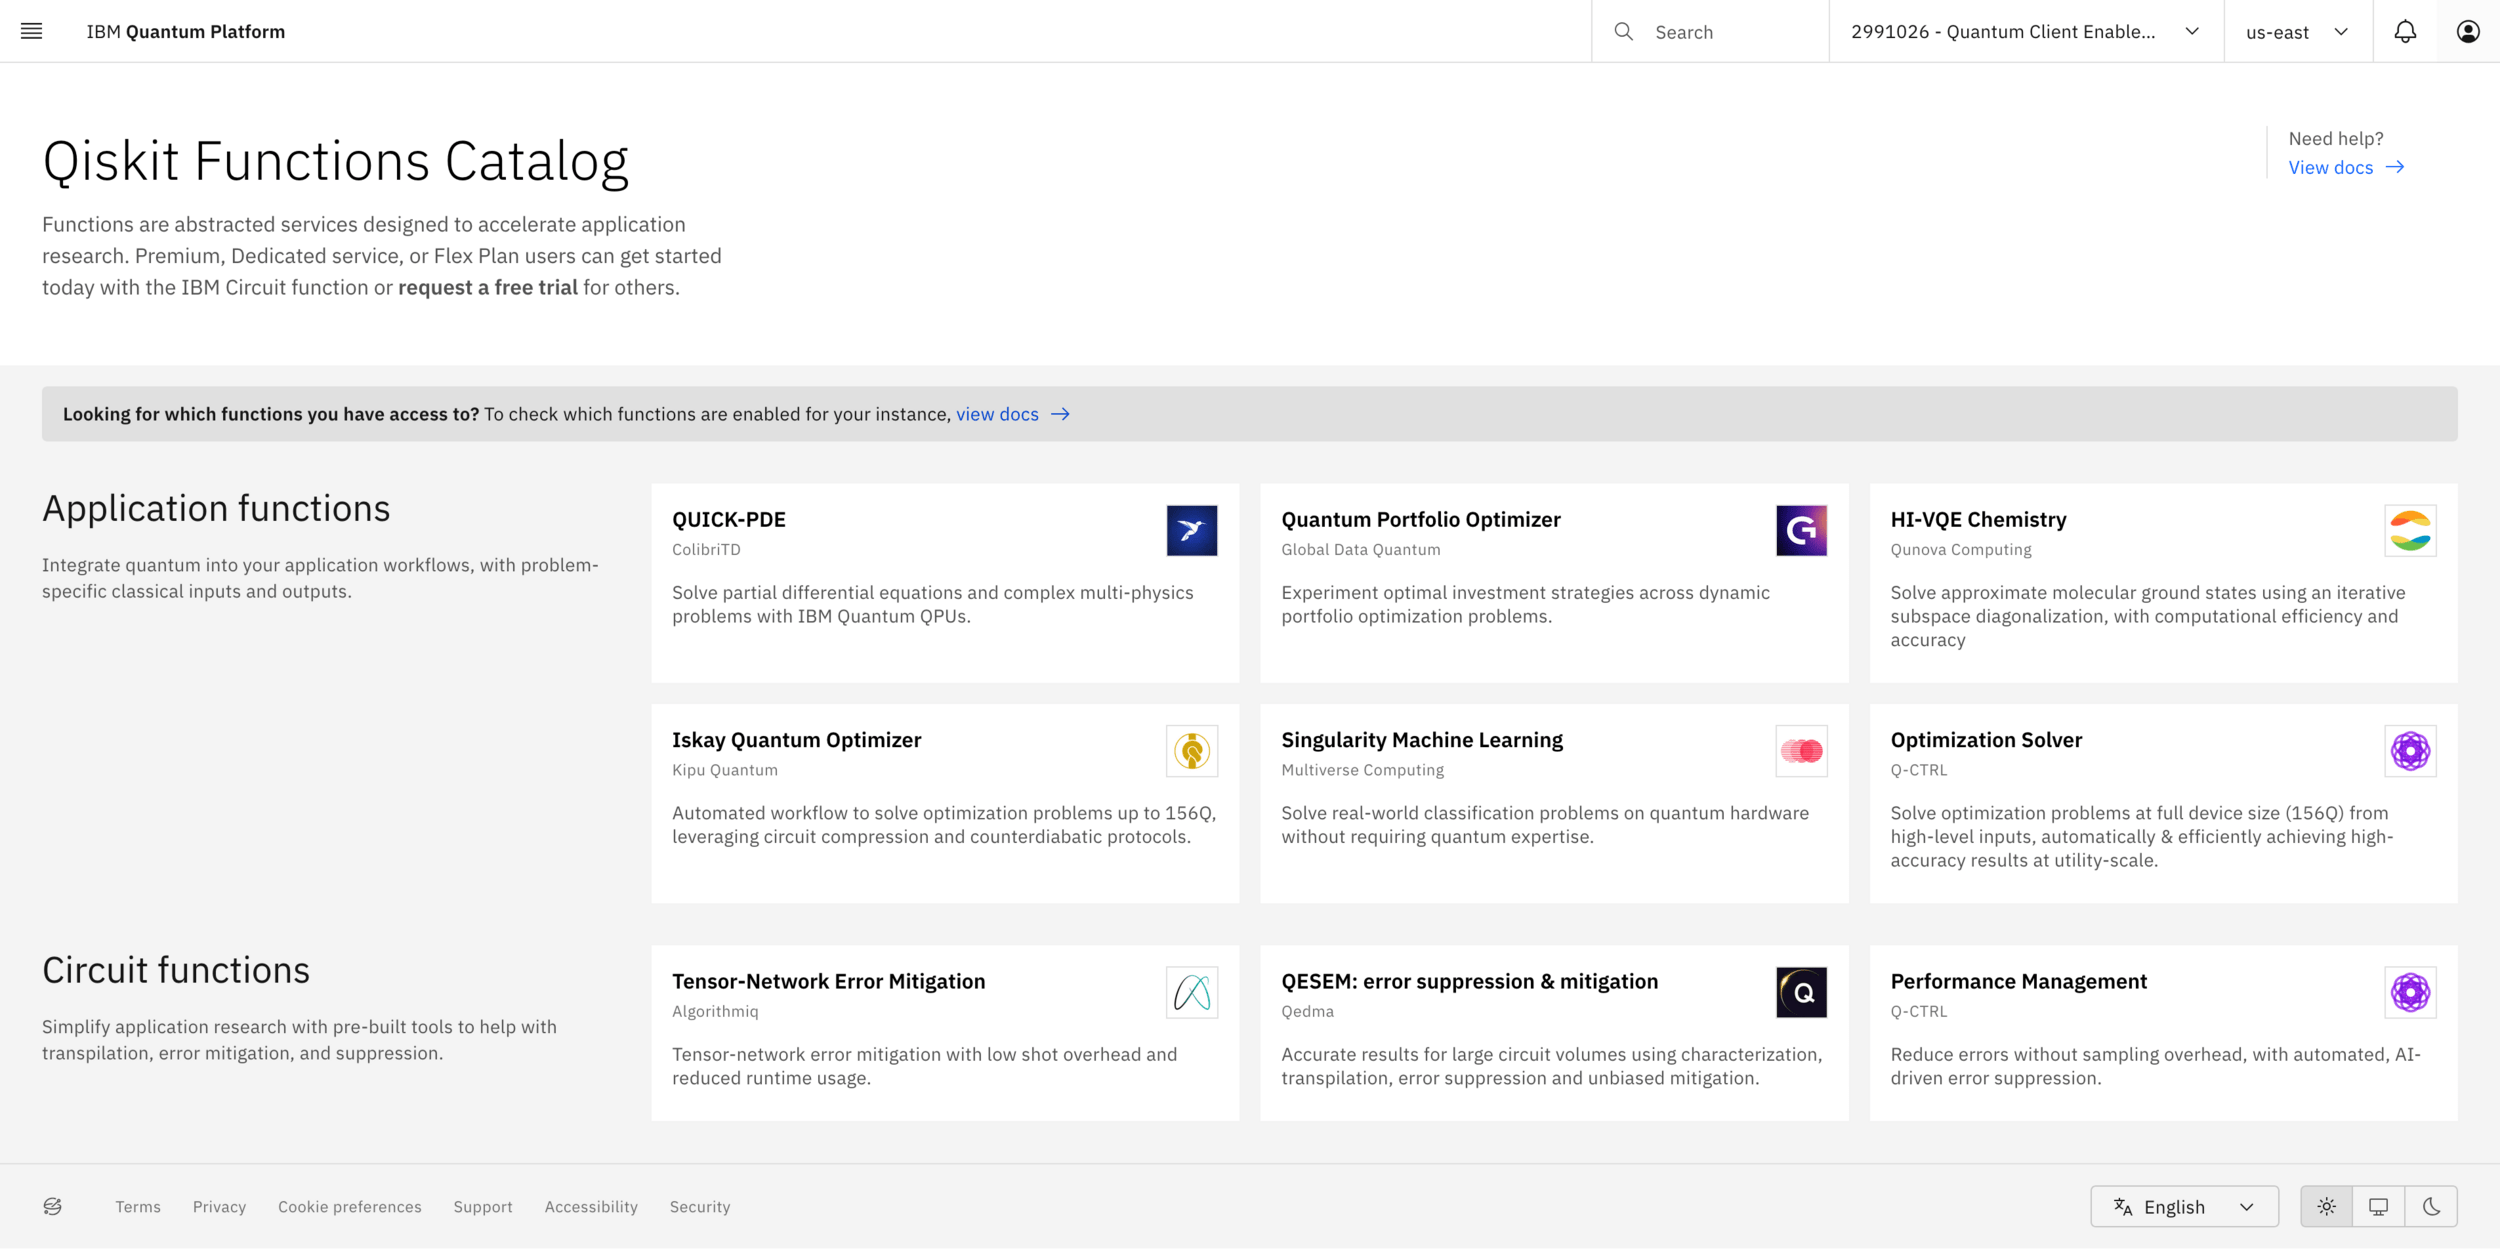
Task: Open Cookie preferences in footer
Action: (349, 1206)
